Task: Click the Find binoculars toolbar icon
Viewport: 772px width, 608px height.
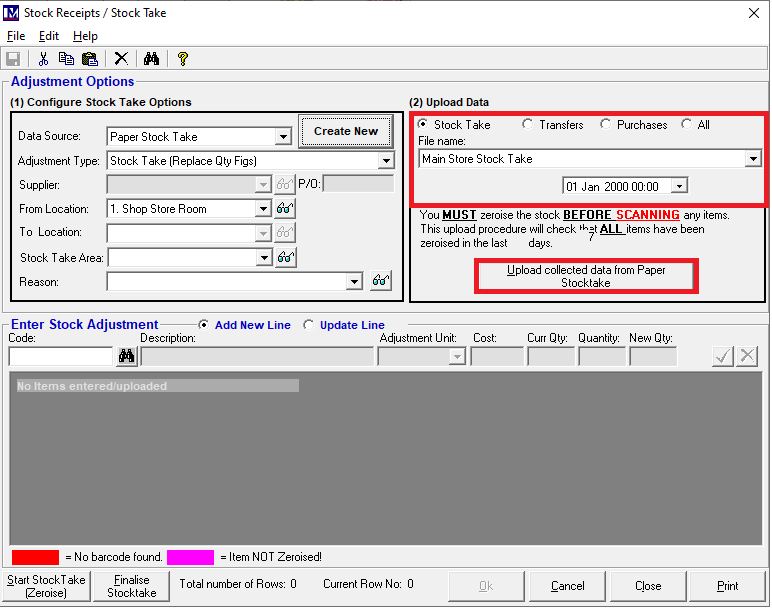Action: (x=151, y=59)
